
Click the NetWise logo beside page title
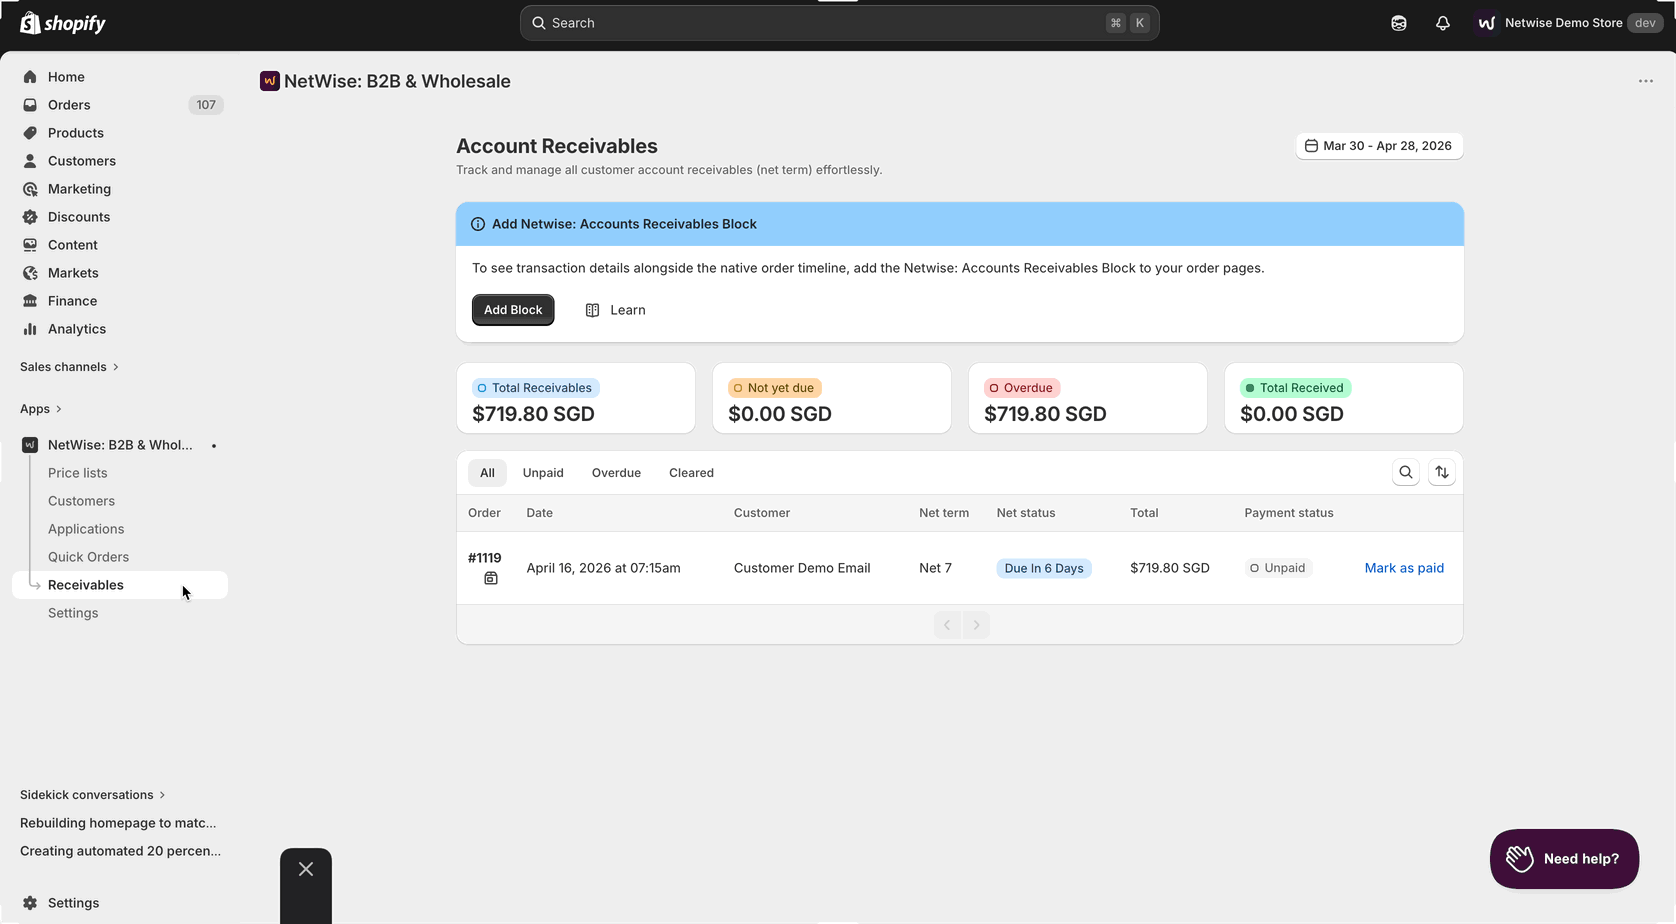(x=269, y=81)
